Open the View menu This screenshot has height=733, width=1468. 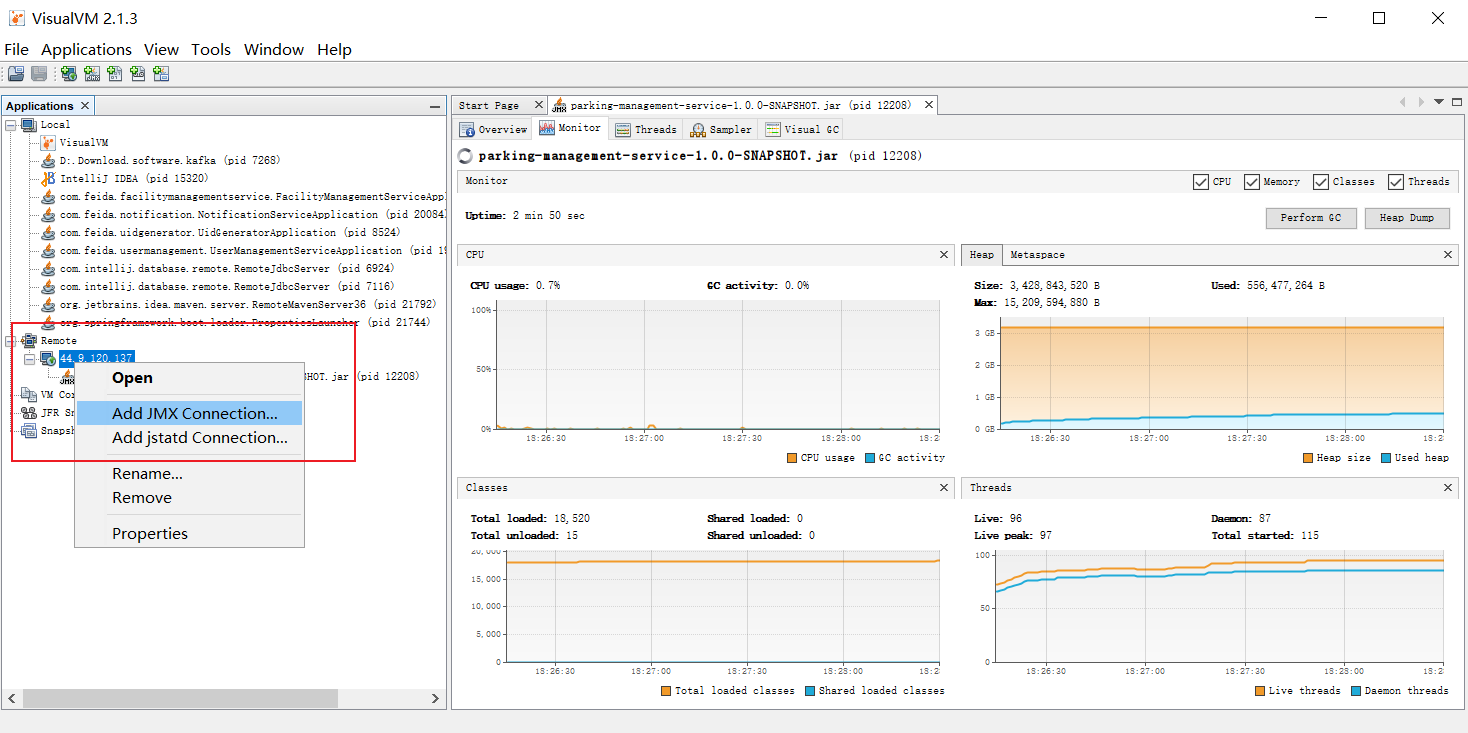pyautogui.click(x=161, y=49)
